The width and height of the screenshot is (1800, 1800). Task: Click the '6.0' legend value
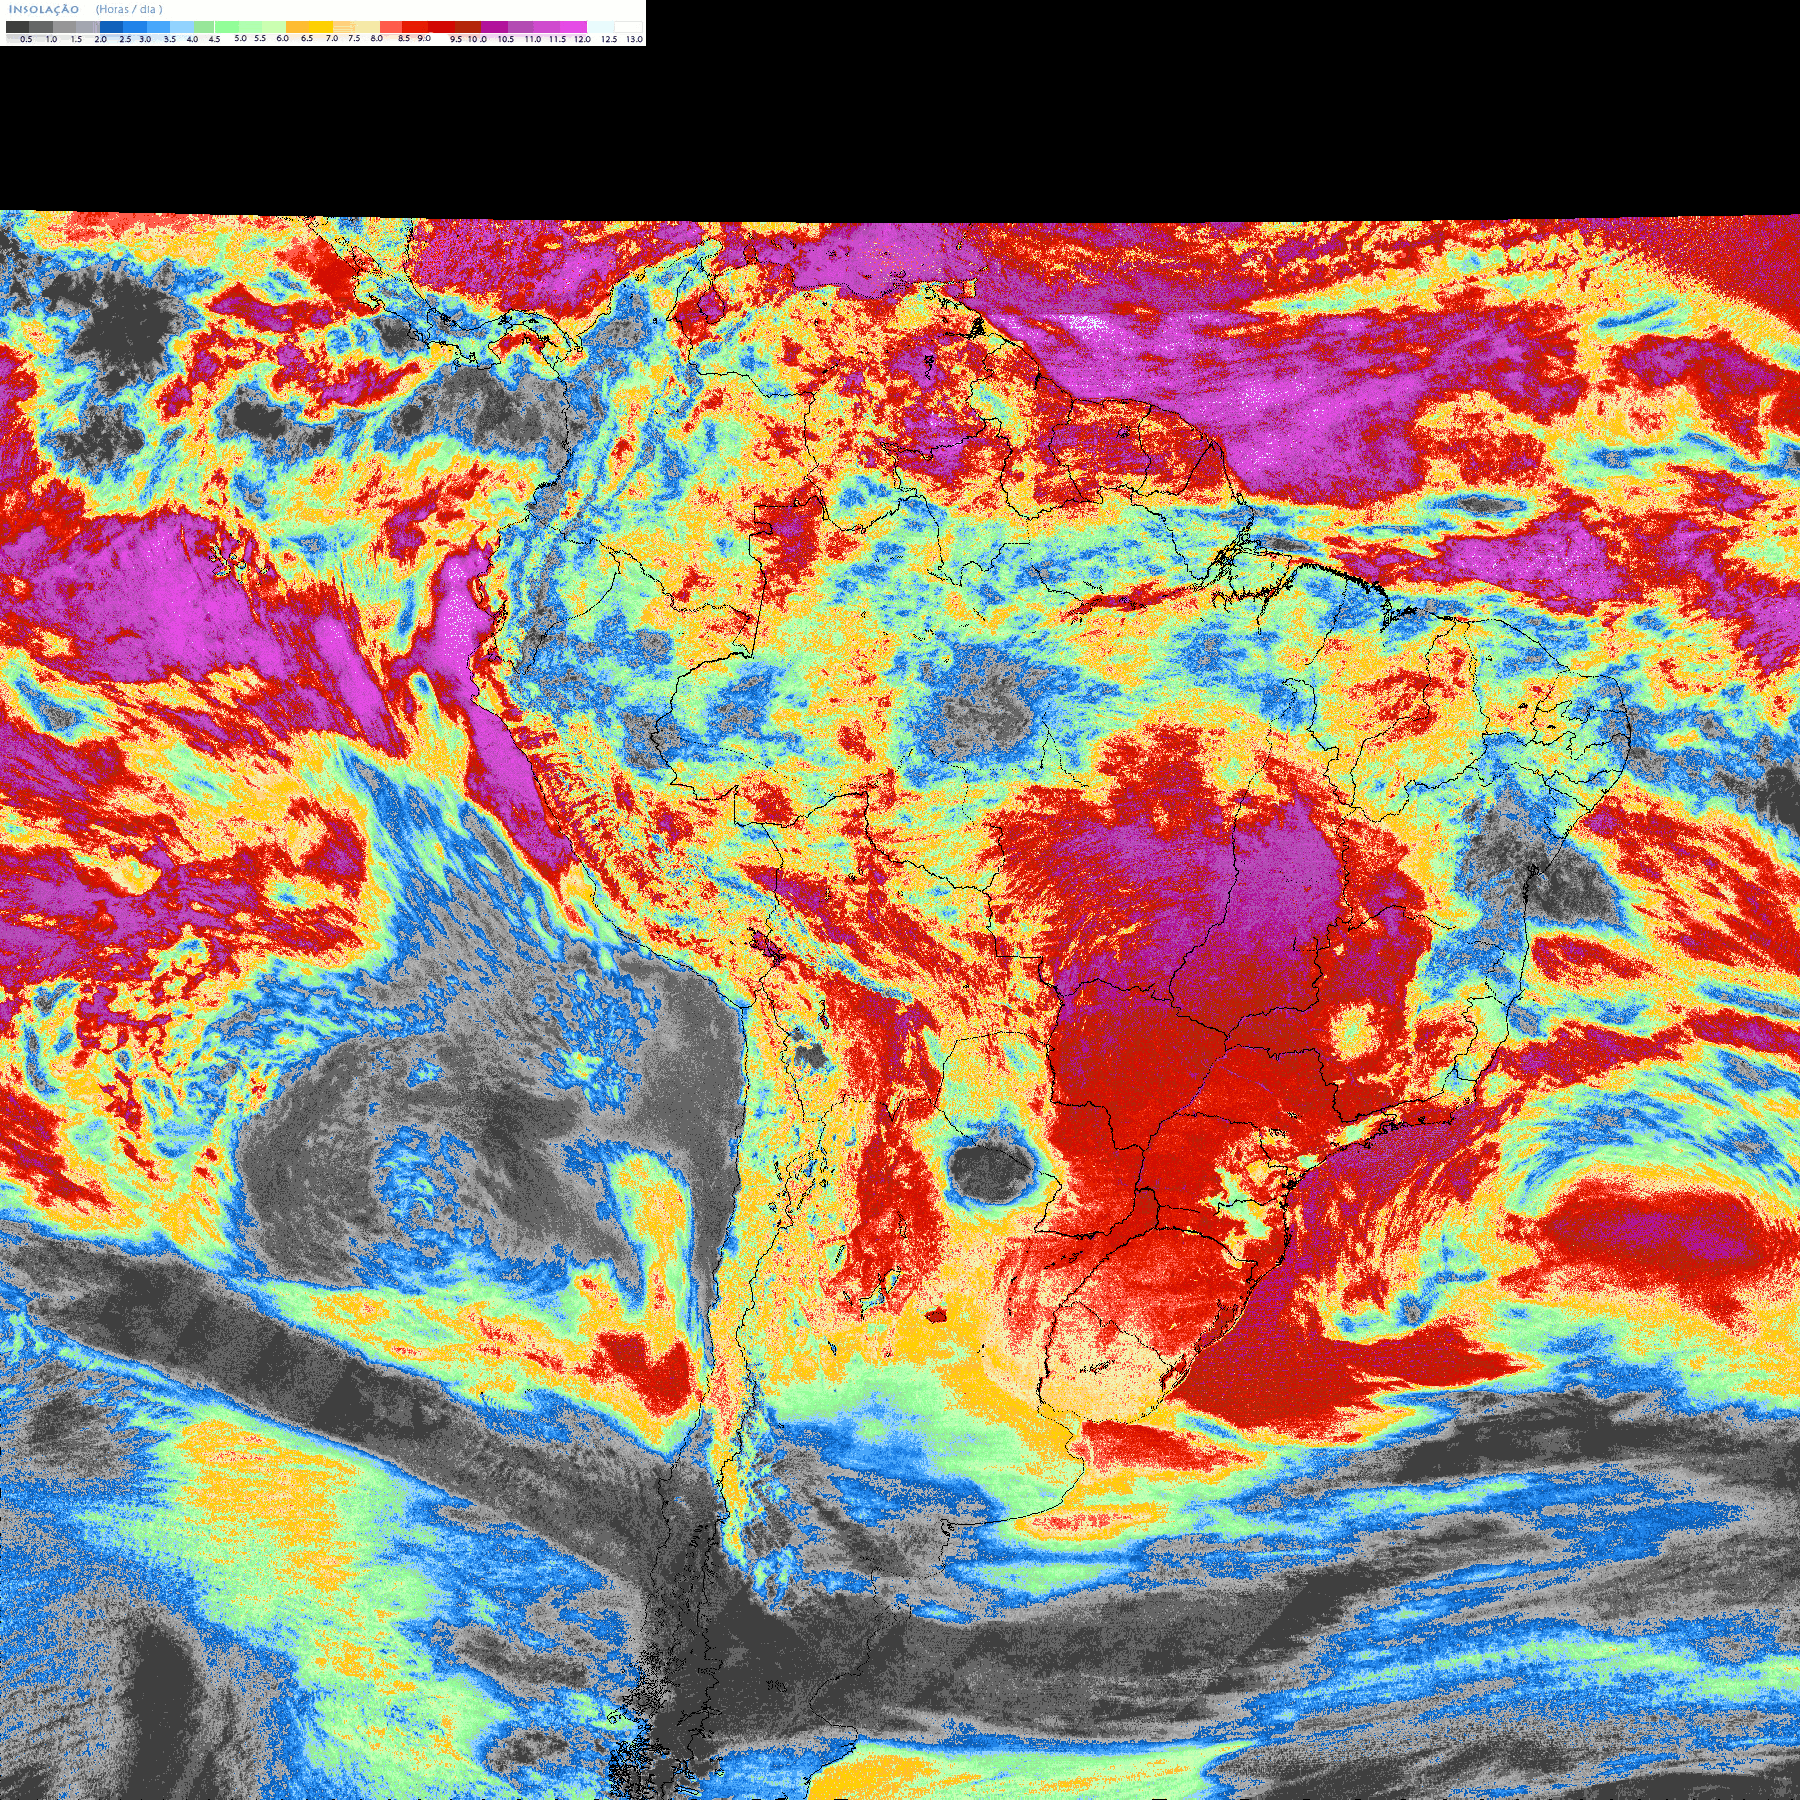pos(283,38)
